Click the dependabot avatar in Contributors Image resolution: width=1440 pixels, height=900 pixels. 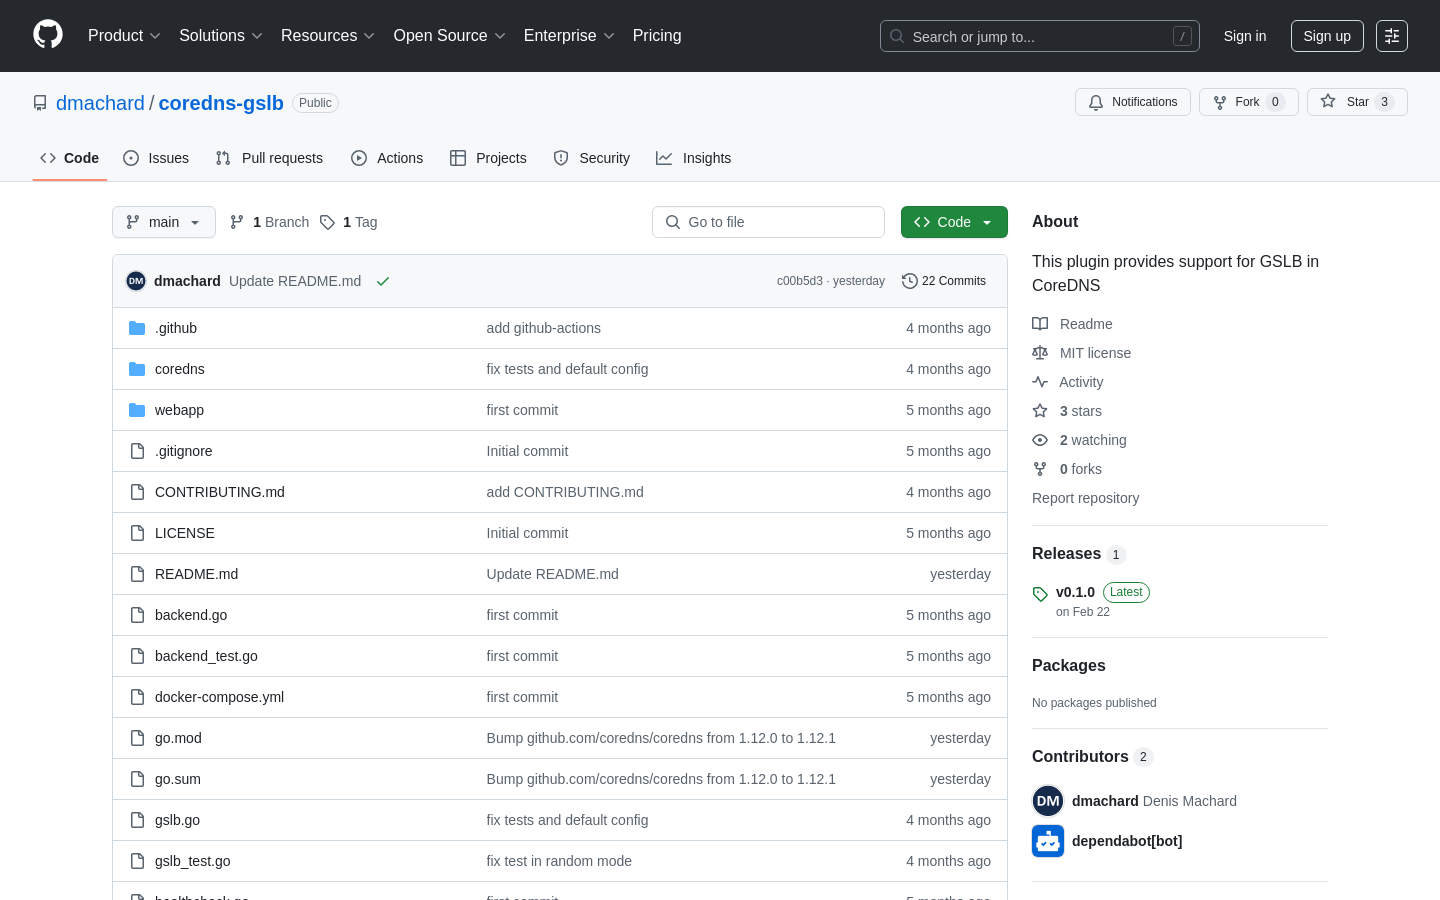click(x=1048, y=841)
